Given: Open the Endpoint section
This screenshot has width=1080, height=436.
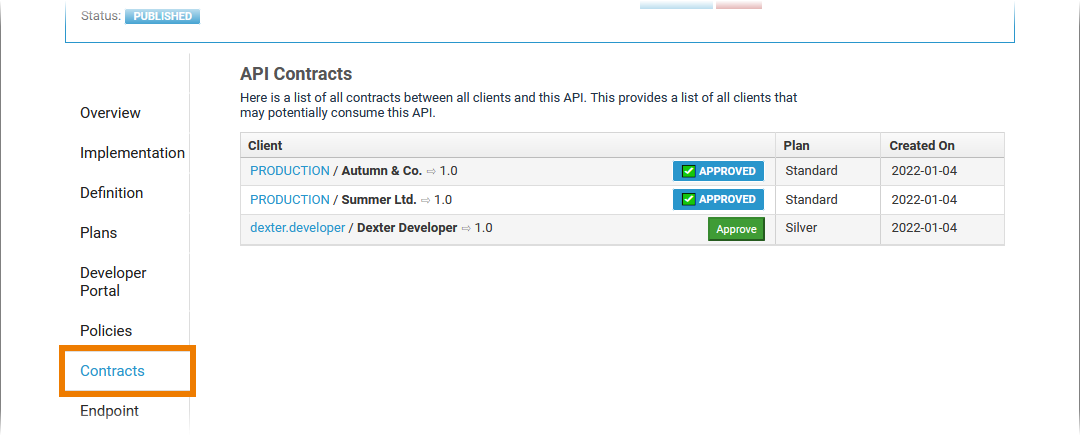Looking at the screenshot, I should click(x=109, y=411).
